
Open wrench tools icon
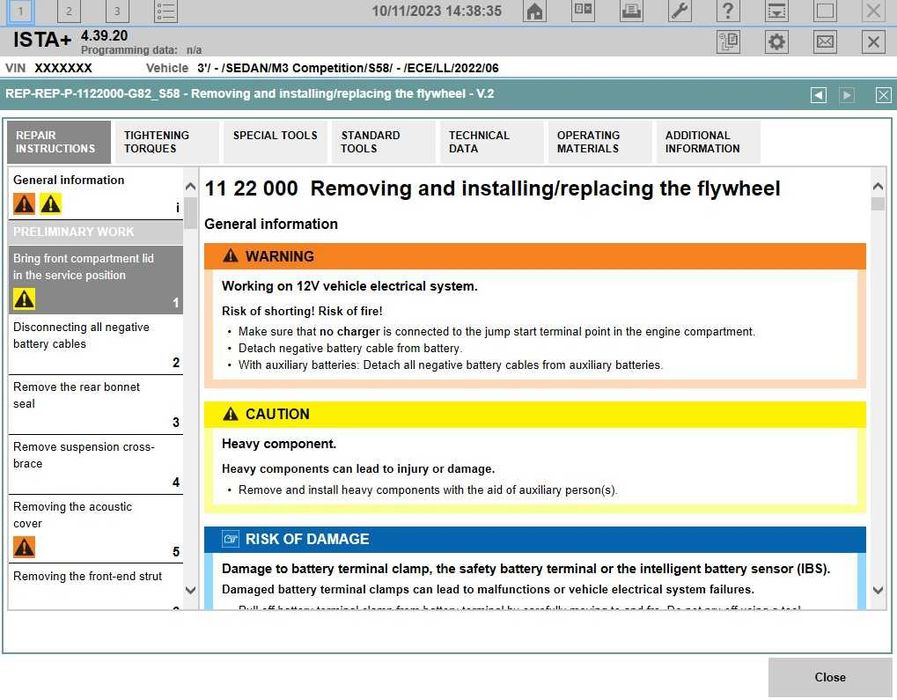(680, 11)
